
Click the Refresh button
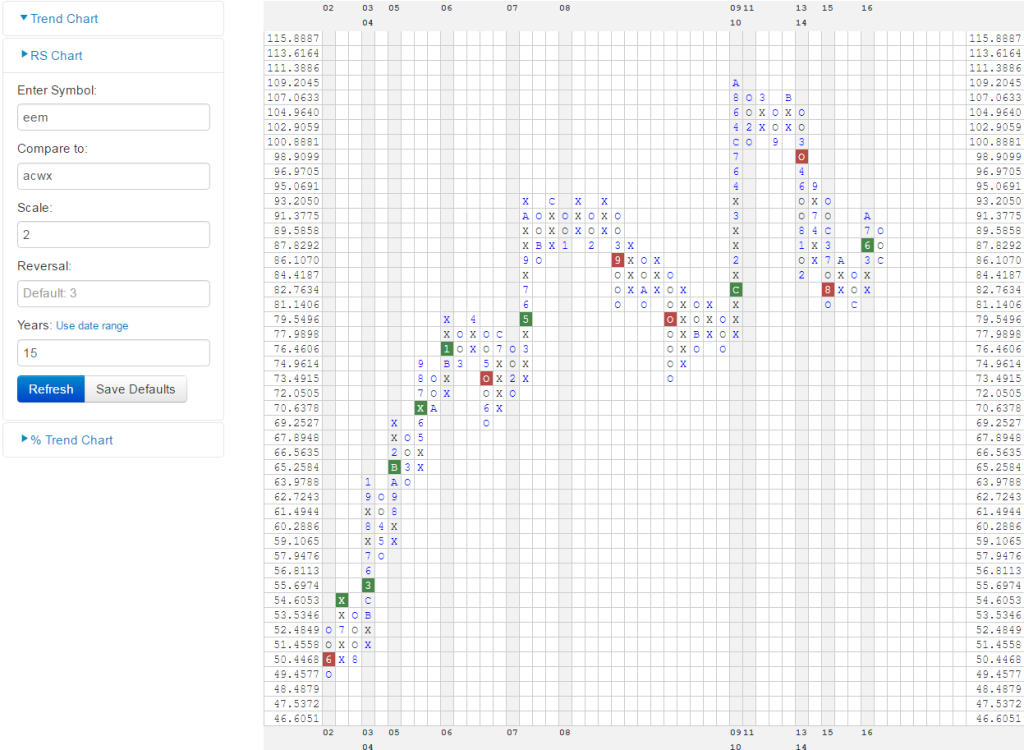[50, 389]
